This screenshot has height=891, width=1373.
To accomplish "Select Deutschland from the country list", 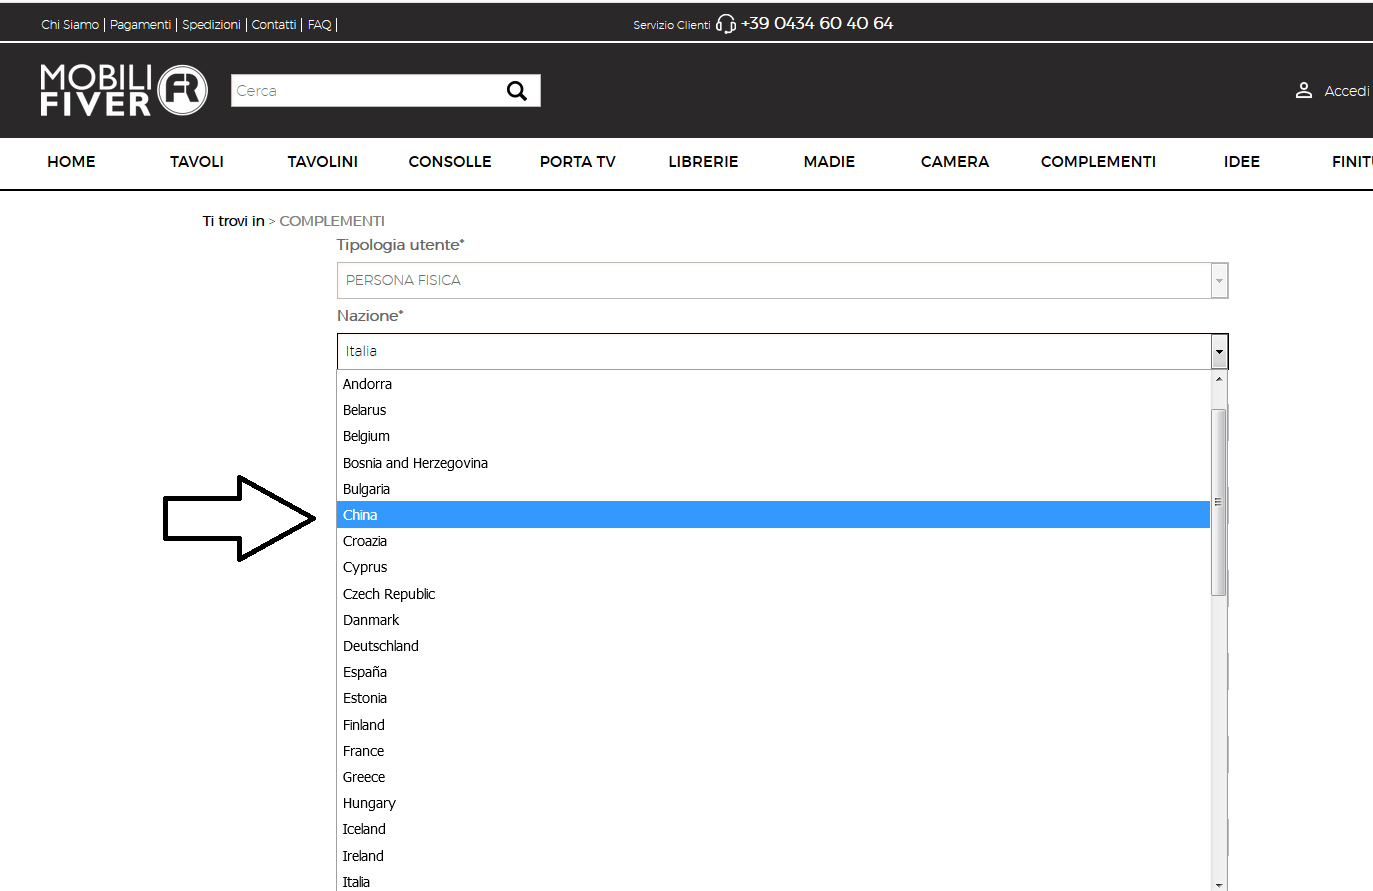I will pos(774,646).
